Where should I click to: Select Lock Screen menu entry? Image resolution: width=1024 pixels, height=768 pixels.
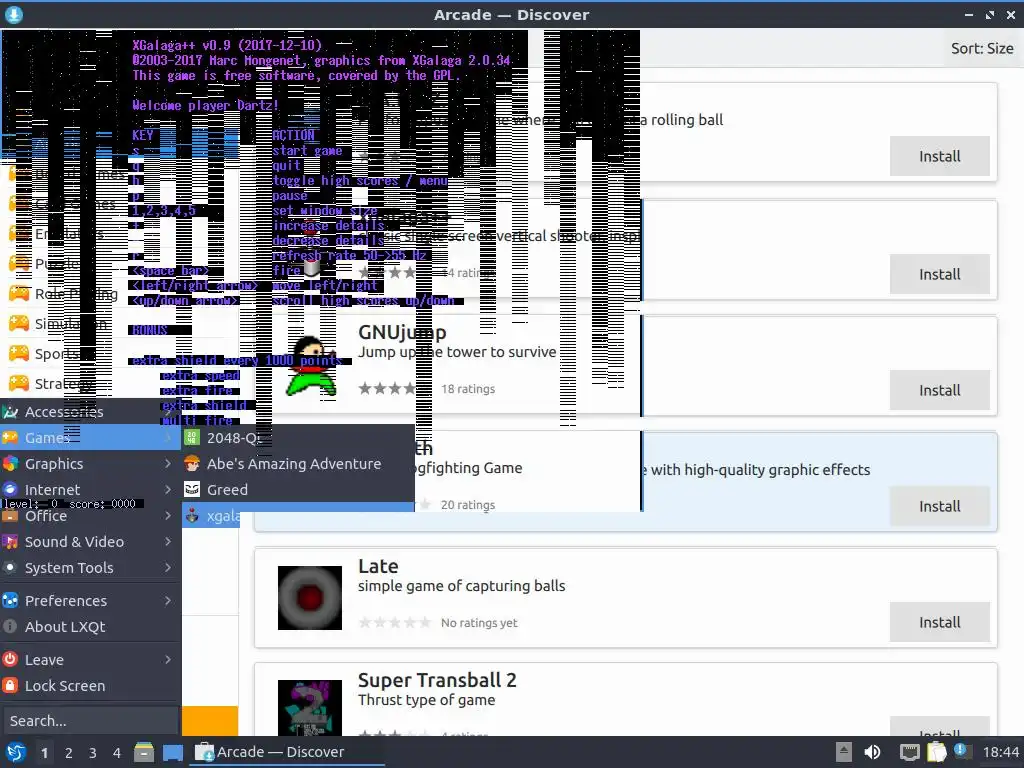pyautogui.click(x=91, y=686)
